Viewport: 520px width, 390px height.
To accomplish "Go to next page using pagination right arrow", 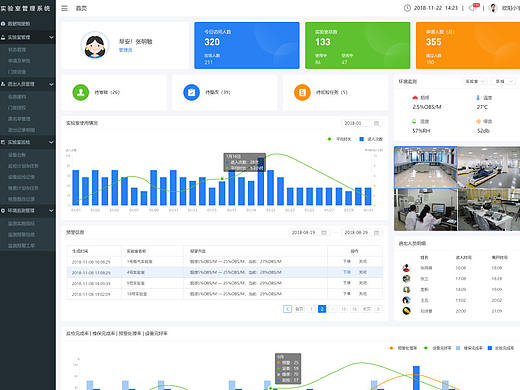I will pos(378,309).
